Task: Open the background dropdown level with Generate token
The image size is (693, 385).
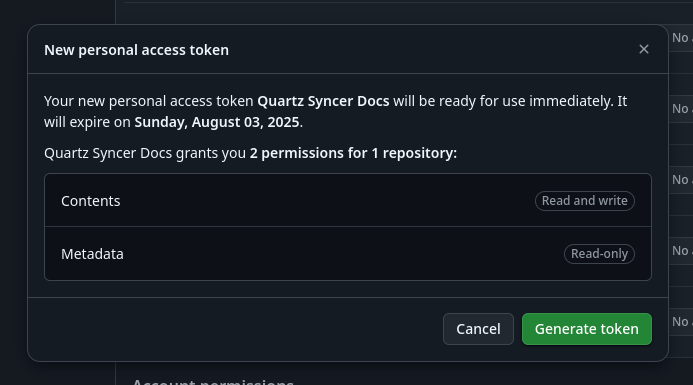Action: [681, 322]
